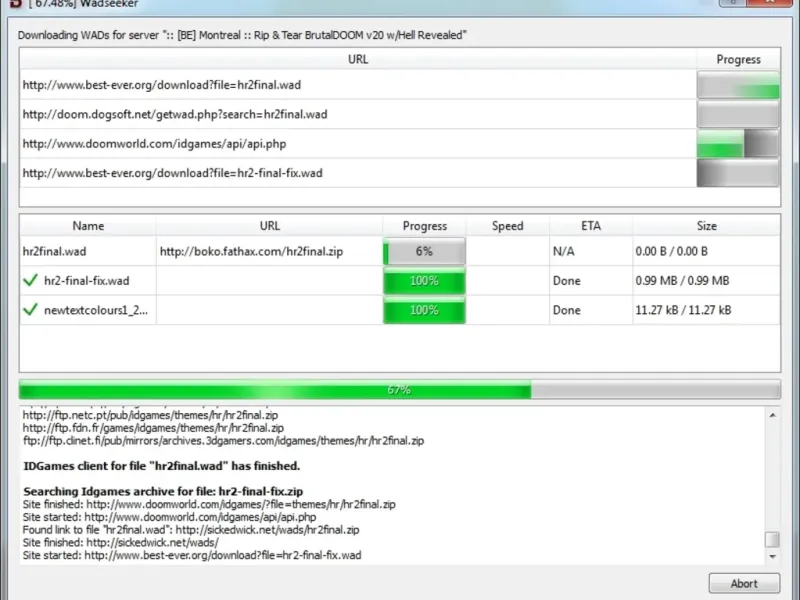Click the boko.fathax.com hr2final.zip URL cell
Screen dimensions: 800x600
click(269, 251)
